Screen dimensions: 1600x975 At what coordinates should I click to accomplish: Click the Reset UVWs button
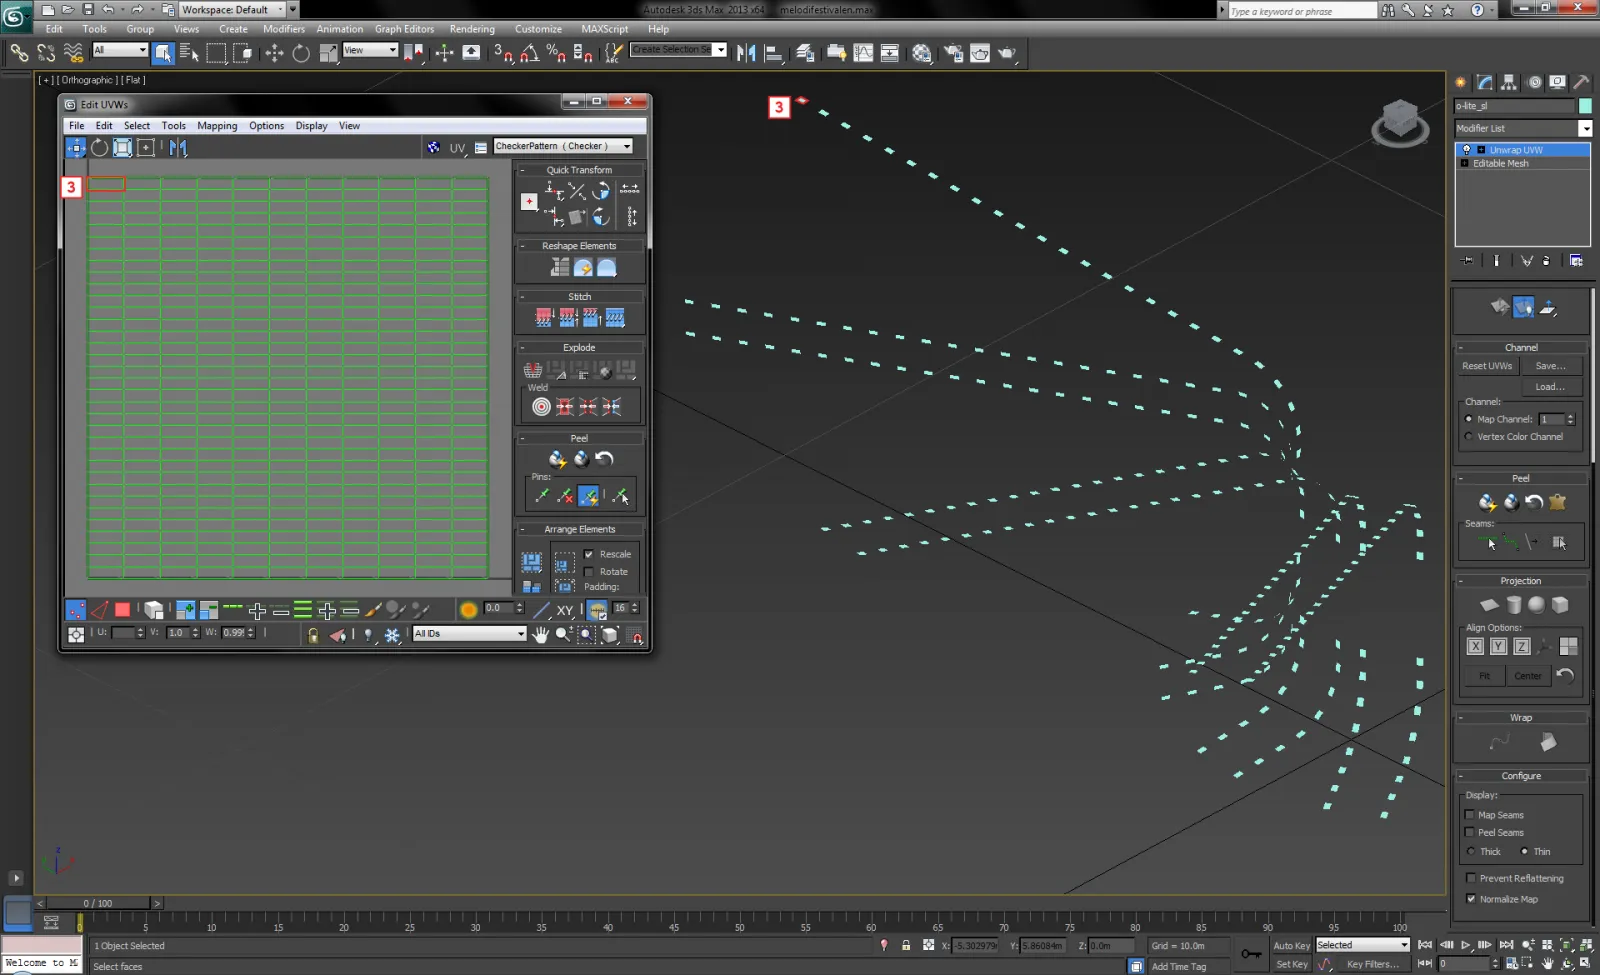(x=1487, y=366)
